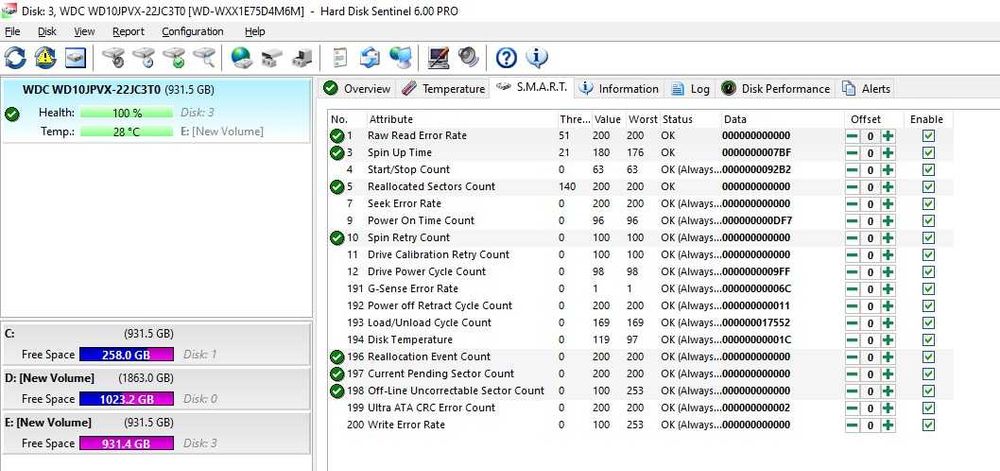This screenshot has width=1000, height=471.
Task: Toggle Enable checkbox for Power On Time Count
Action: pos(928,221)
